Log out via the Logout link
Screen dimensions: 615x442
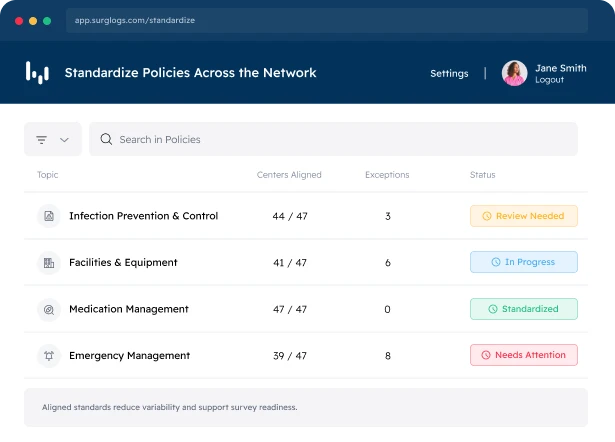pyautogui.click(x=549, y=80)
